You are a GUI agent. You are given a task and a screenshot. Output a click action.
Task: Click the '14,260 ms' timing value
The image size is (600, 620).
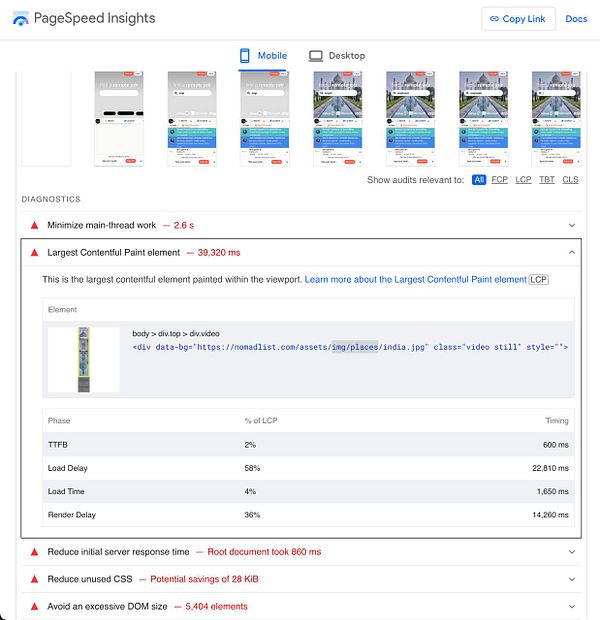click(x=550, y=514)
